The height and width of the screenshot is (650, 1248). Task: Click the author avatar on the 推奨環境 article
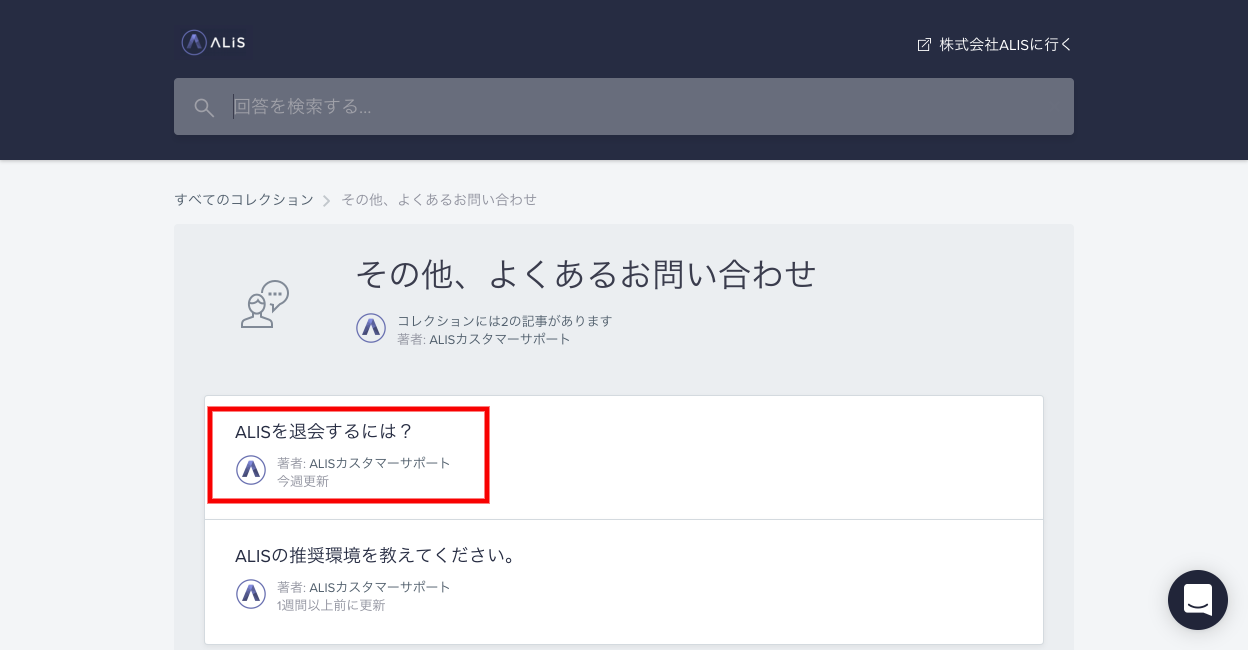coord(251,594)
